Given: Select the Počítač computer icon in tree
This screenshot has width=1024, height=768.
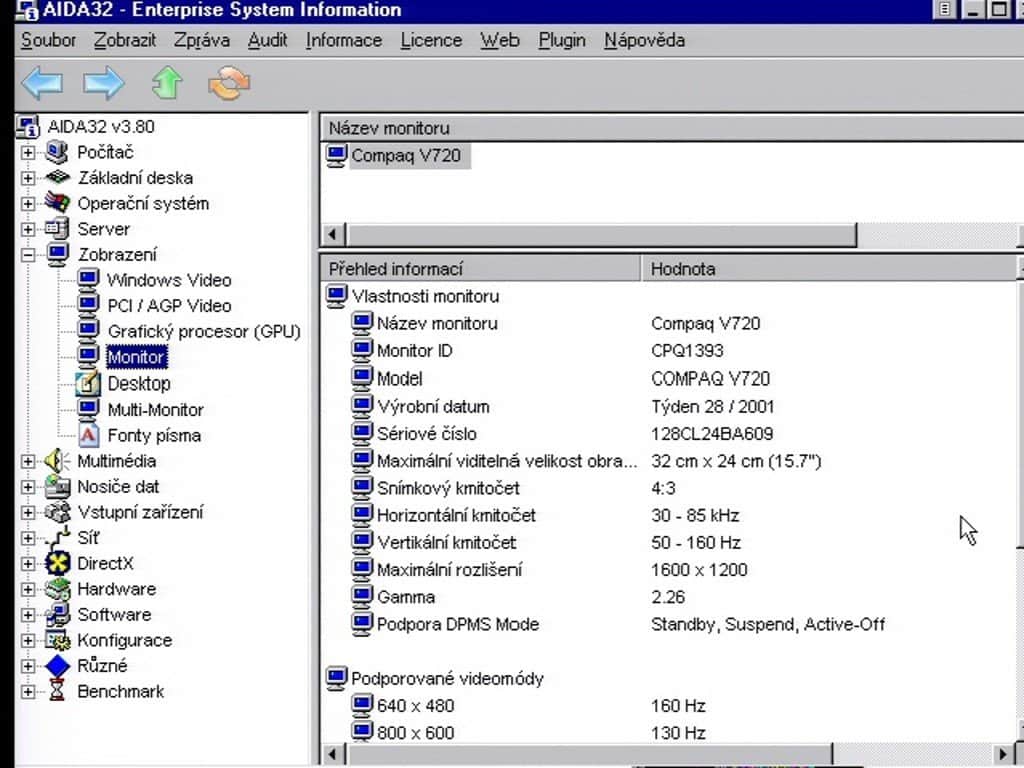Looking at the screenshot, I should pos(57,152).
